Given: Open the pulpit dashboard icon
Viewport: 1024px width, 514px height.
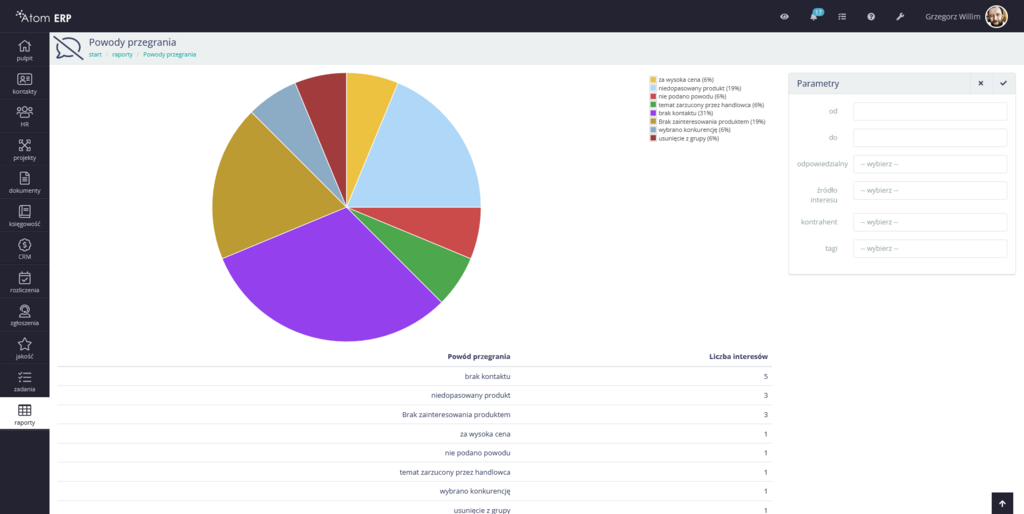Looking at the screenshot, I should pos(24,50).
